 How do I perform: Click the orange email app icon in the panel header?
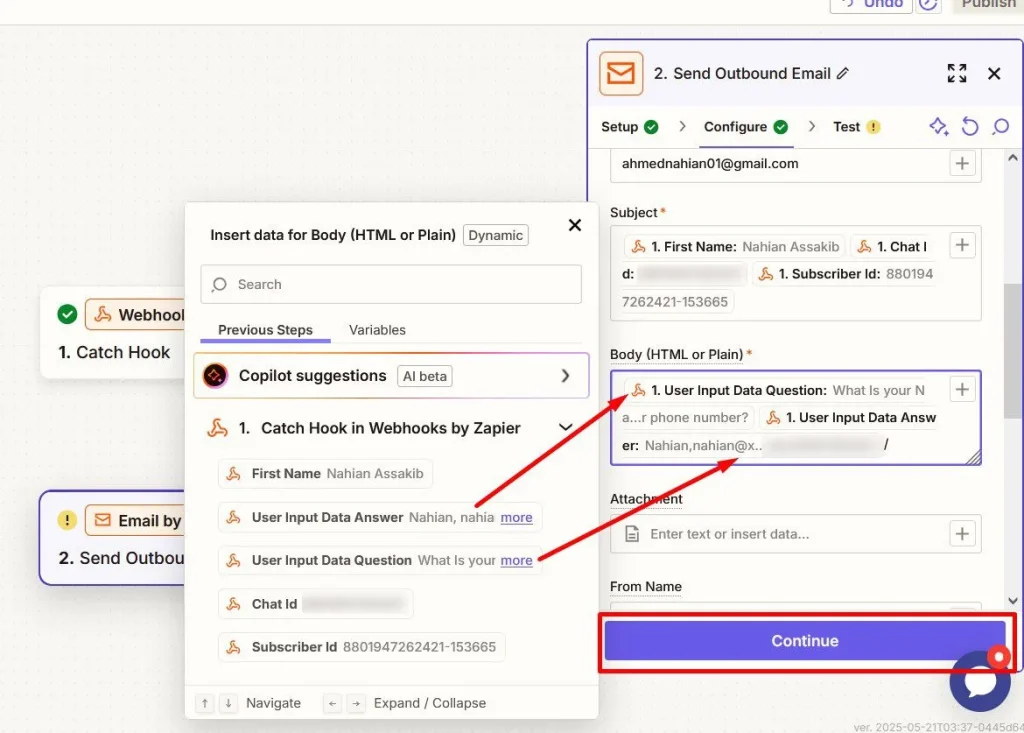click(620, 73)
